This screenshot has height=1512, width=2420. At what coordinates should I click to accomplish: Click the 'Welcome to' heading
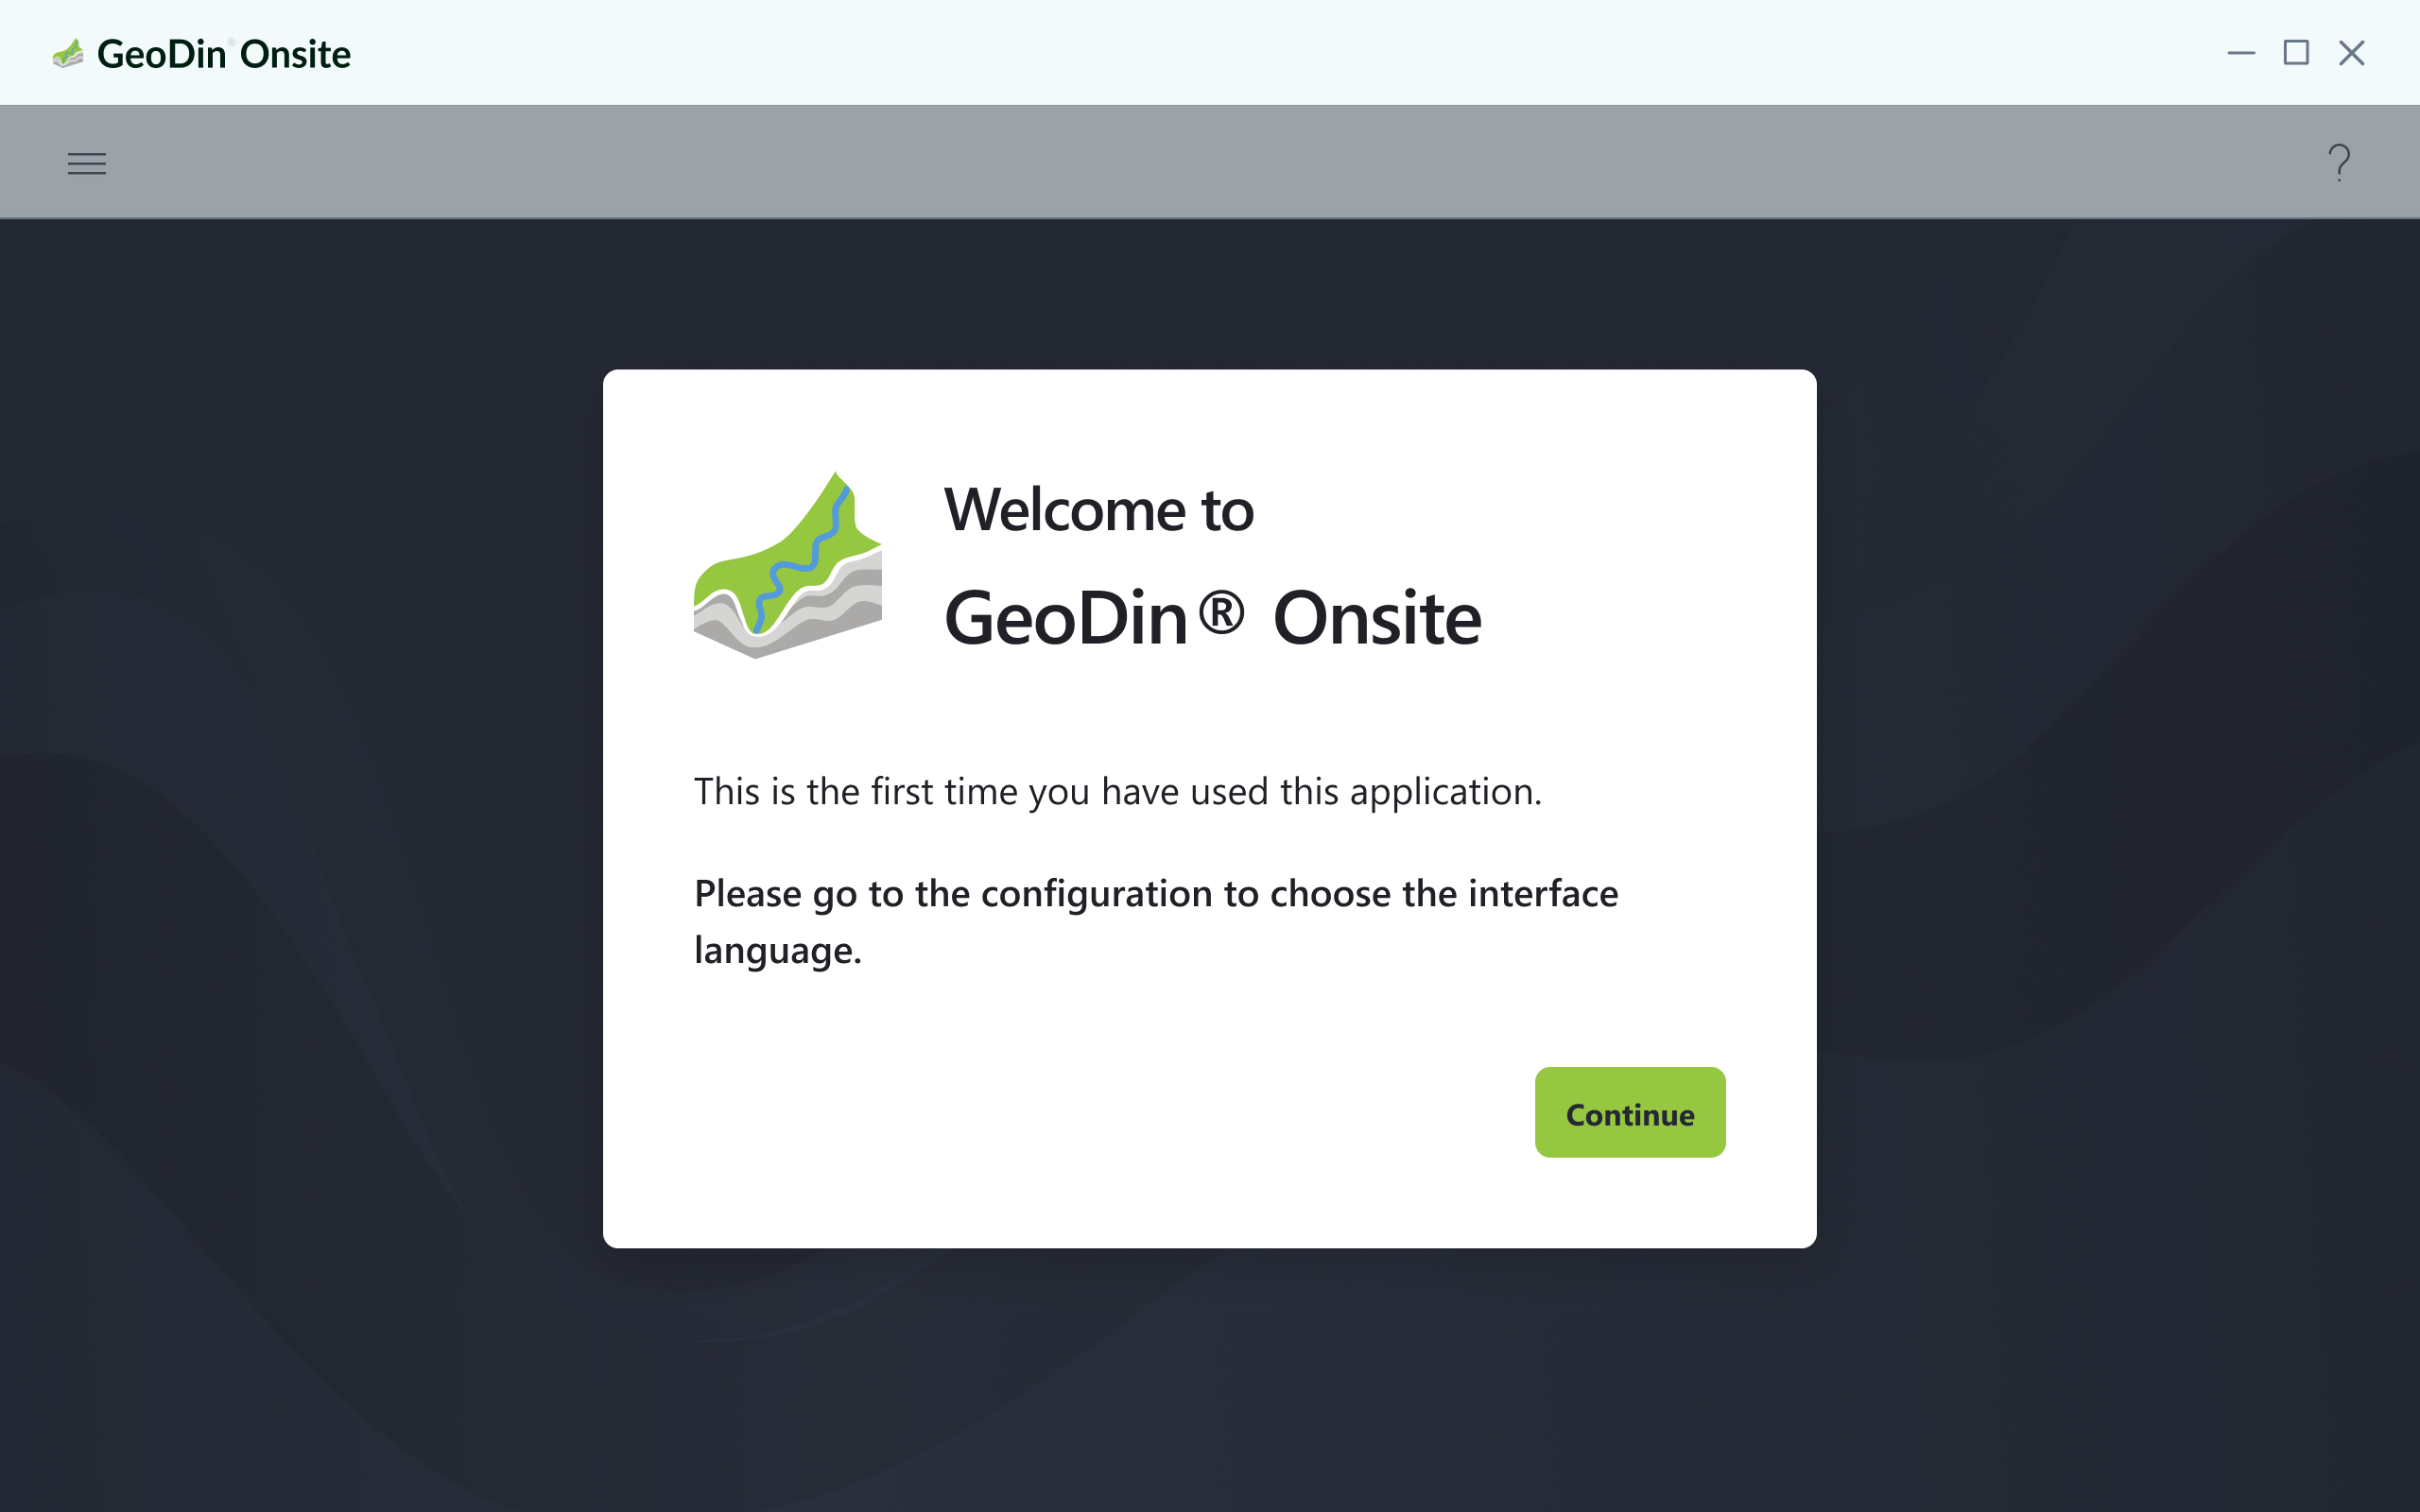(1098, 510)
